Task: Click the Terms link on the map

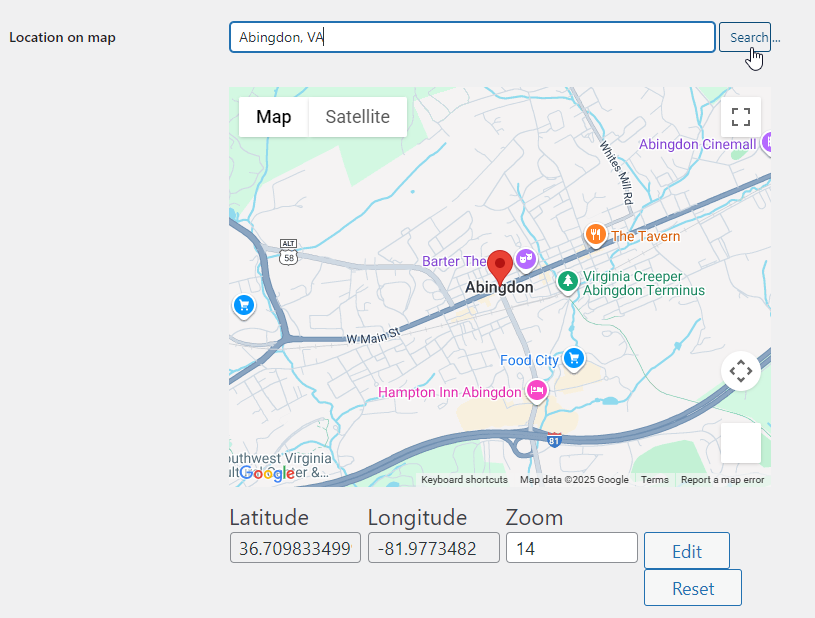Action: [x=654, y=480]
